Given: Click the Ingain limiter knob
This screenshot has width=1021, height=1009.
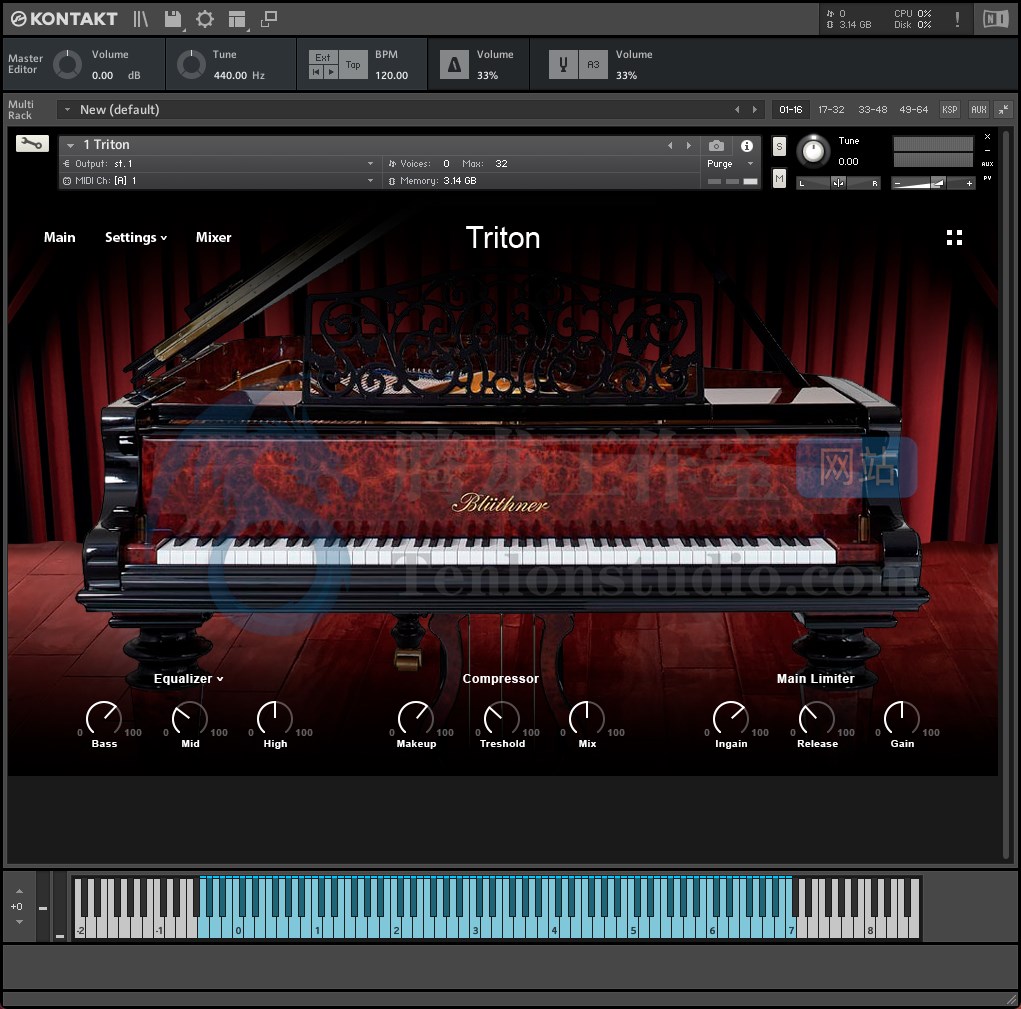Looking at the screenshot, I should coord(731,719).
